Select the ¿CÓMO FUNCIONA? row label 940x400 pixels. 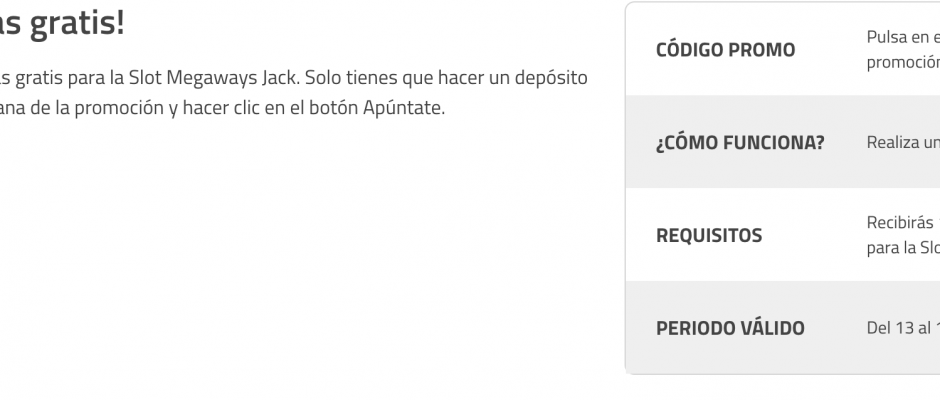(740, 143)
